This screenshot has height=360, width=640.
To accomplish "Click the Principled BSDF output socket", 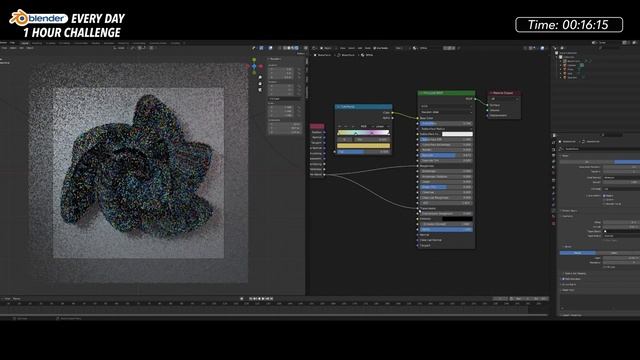I will tap(475, 99).
